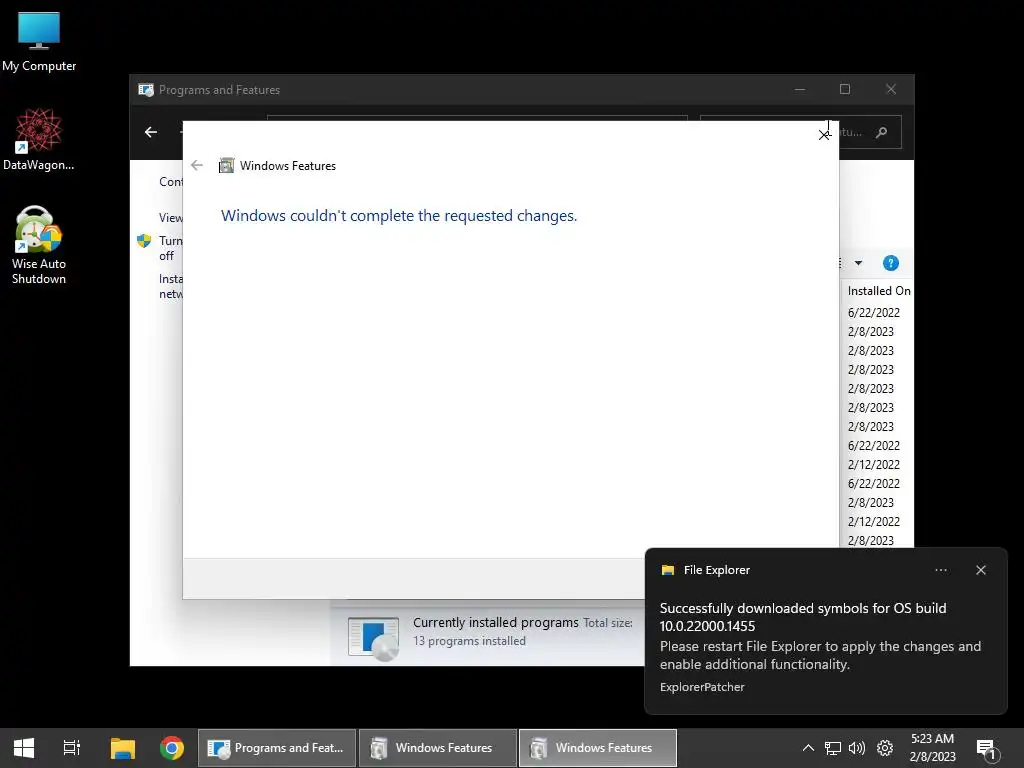Open help in Programs and Features
This screenshot has width=1024, height=768.
pyautogui.click(x=891, y=263)
